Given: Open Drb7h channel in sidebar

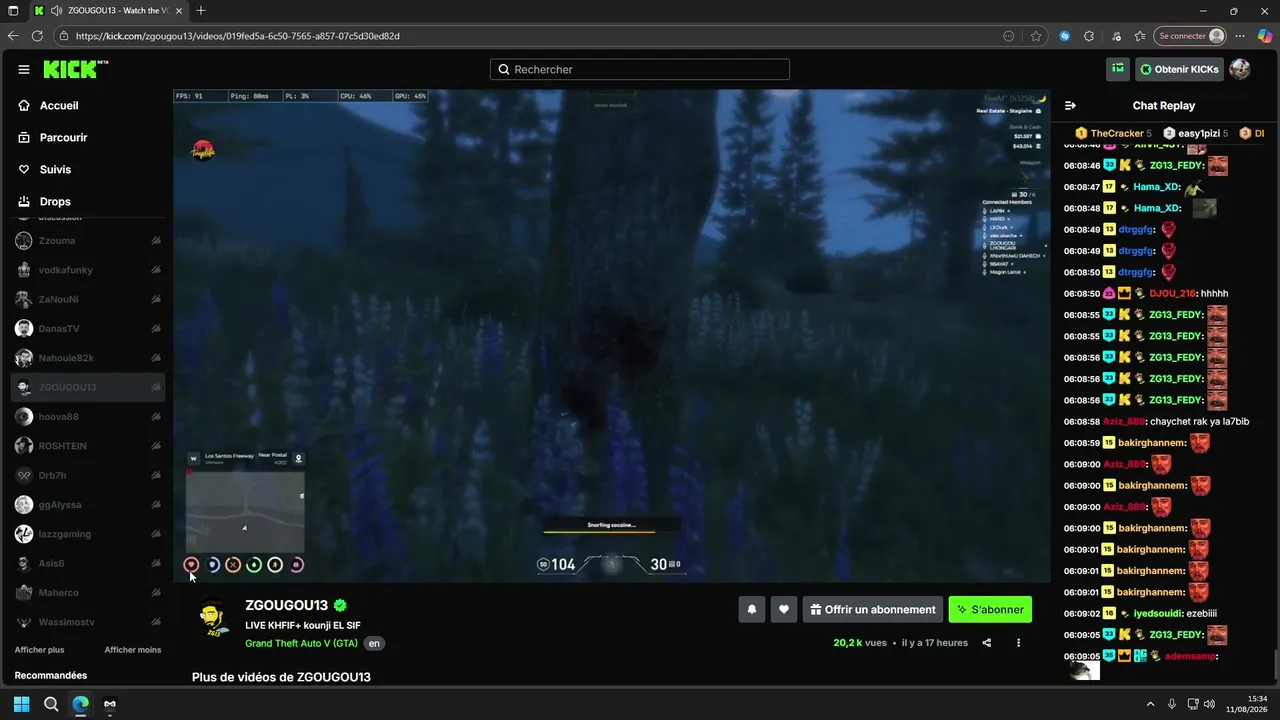Looking at the screenshot, I should point(88,476).
